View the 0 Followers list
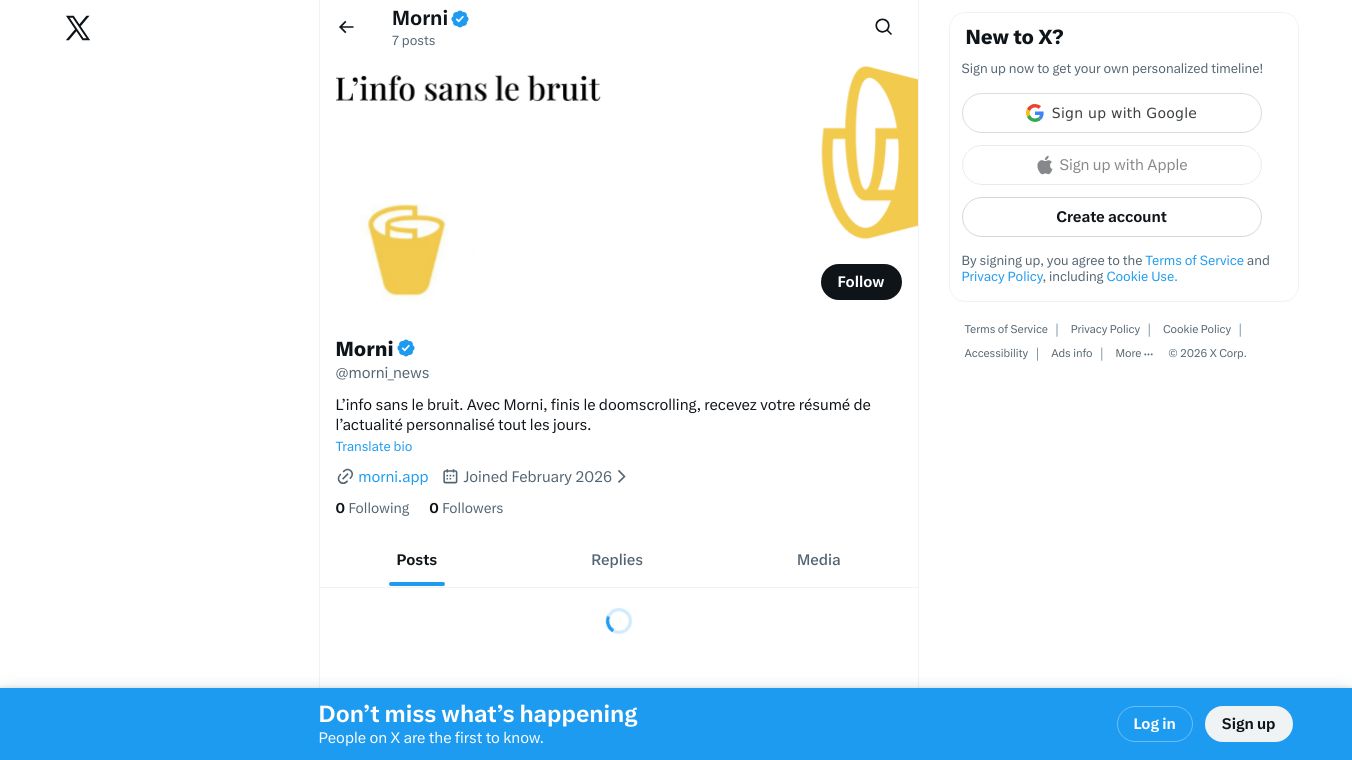The width and height of the screenshot is (1352, 760). (x=466, y=508)
